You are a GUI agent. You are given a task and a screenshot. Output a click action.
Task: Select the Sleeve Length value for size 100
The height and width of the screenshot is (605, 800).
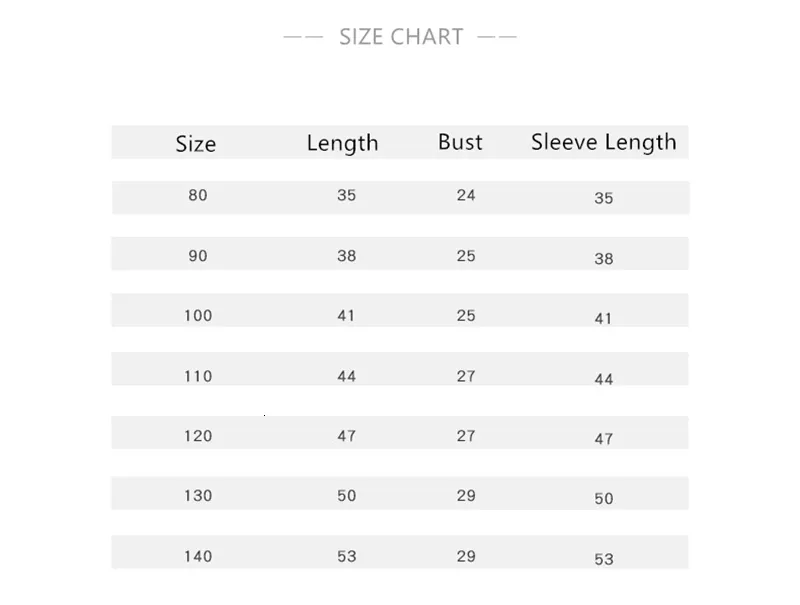coord(603,319)
